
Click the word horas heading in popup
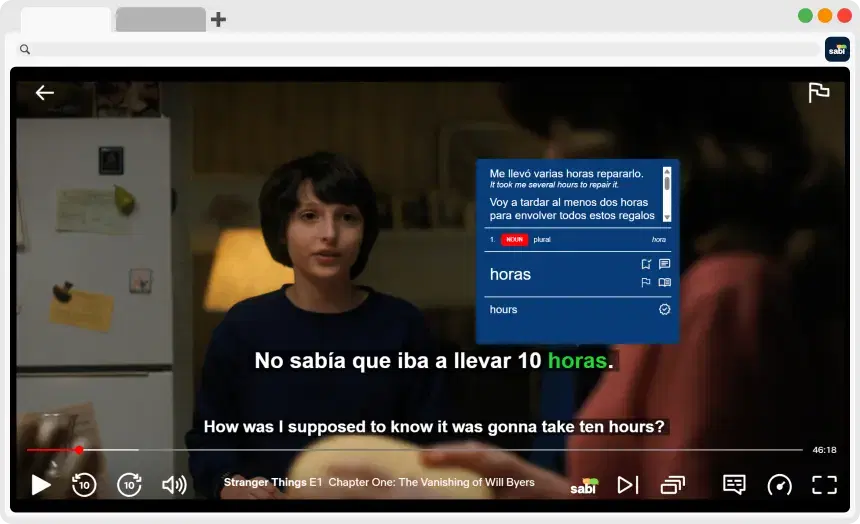(x=510, y=274)
